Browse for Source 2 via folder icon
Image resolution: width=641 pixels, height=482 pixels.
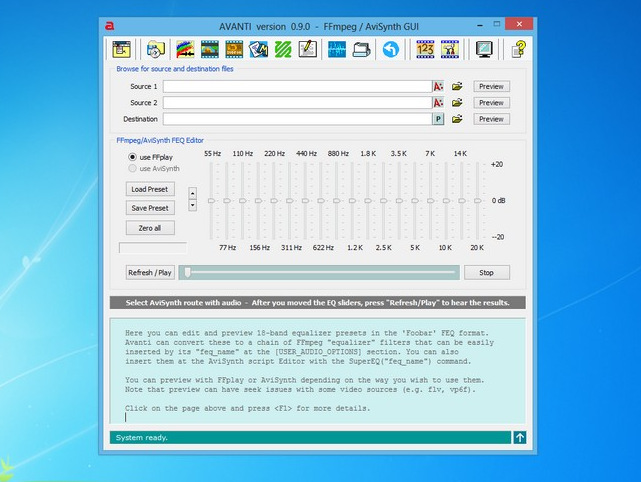[457, 103]
